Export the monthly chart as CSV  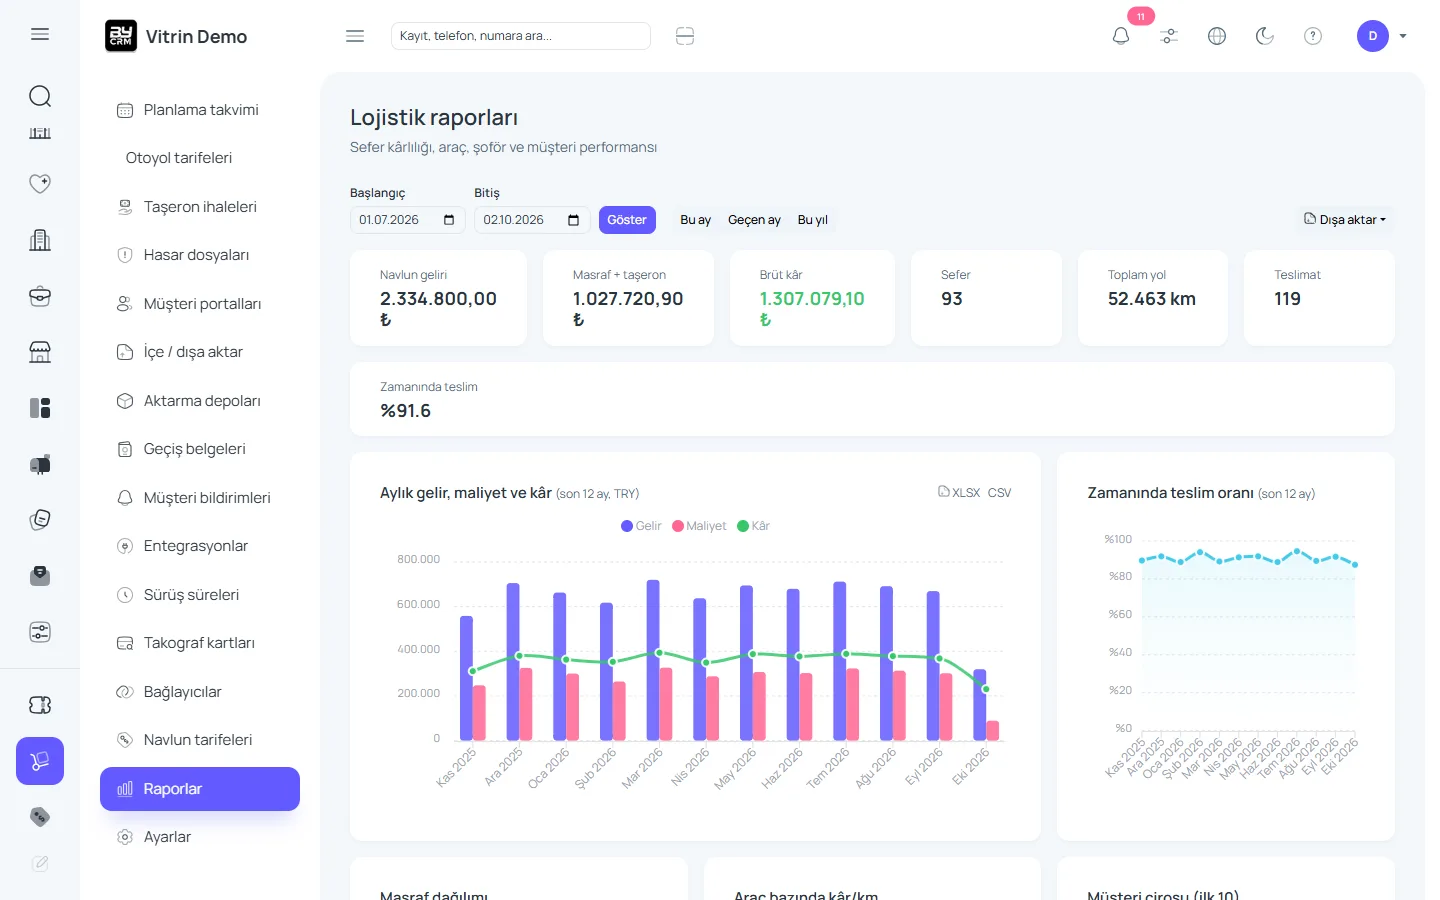tap(999, 493)
